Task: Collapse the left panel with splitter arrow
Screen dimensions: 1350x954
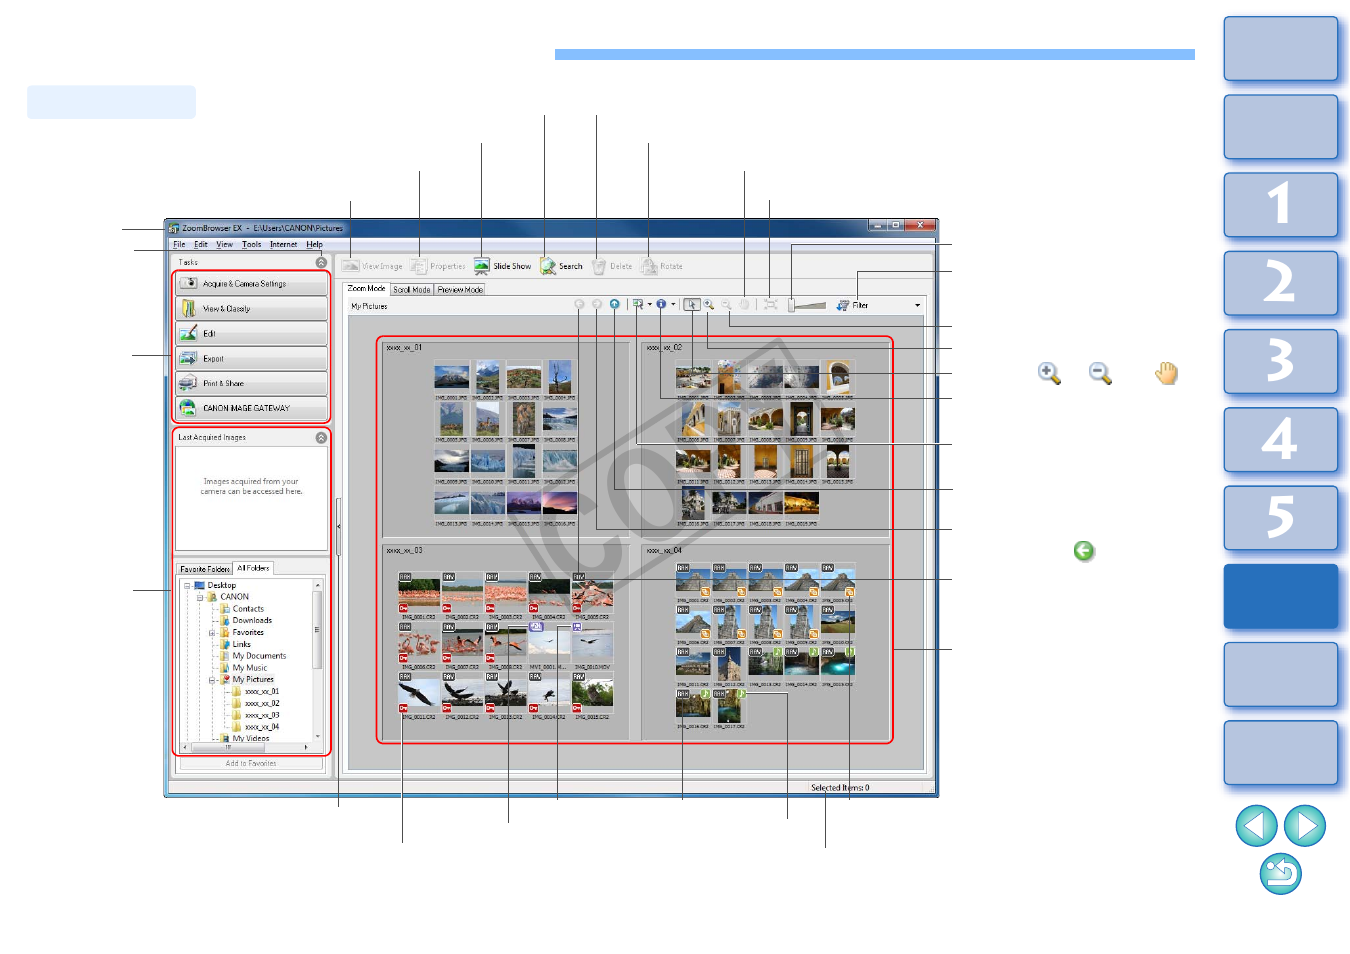Action: (338, 526)
